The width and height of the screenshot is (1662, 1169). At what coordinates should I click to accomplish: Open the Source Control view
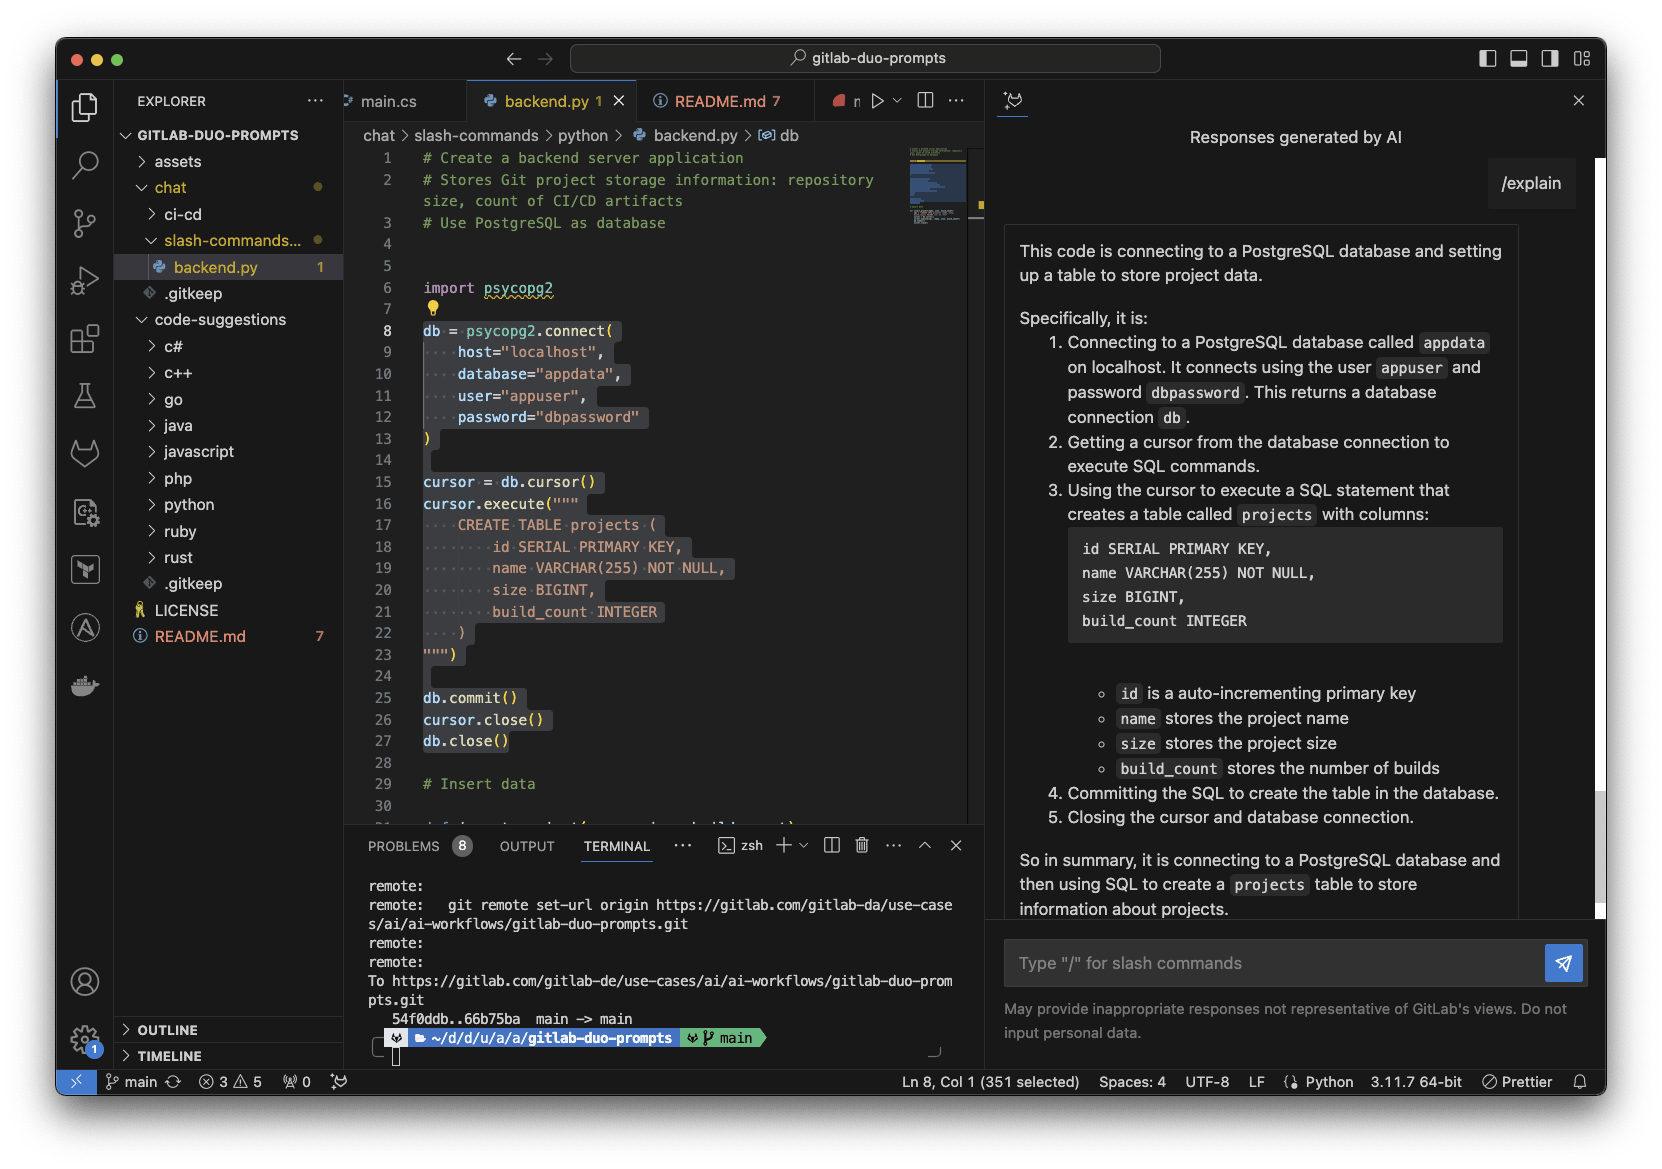(85, 223)
